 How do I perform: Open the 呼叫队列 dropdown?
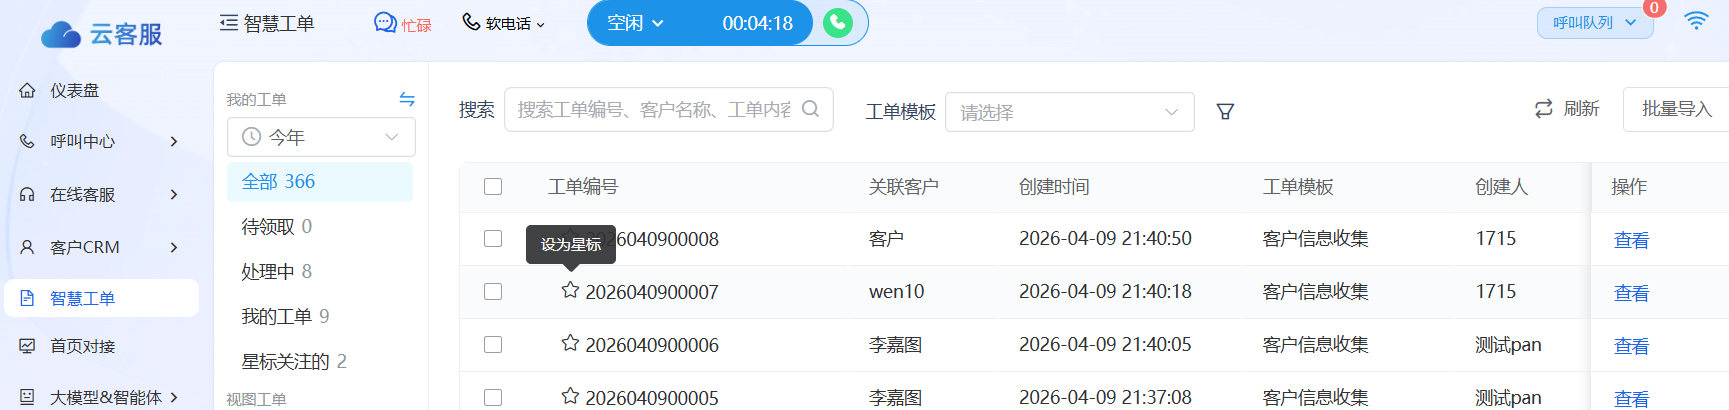pos(1595,23)
